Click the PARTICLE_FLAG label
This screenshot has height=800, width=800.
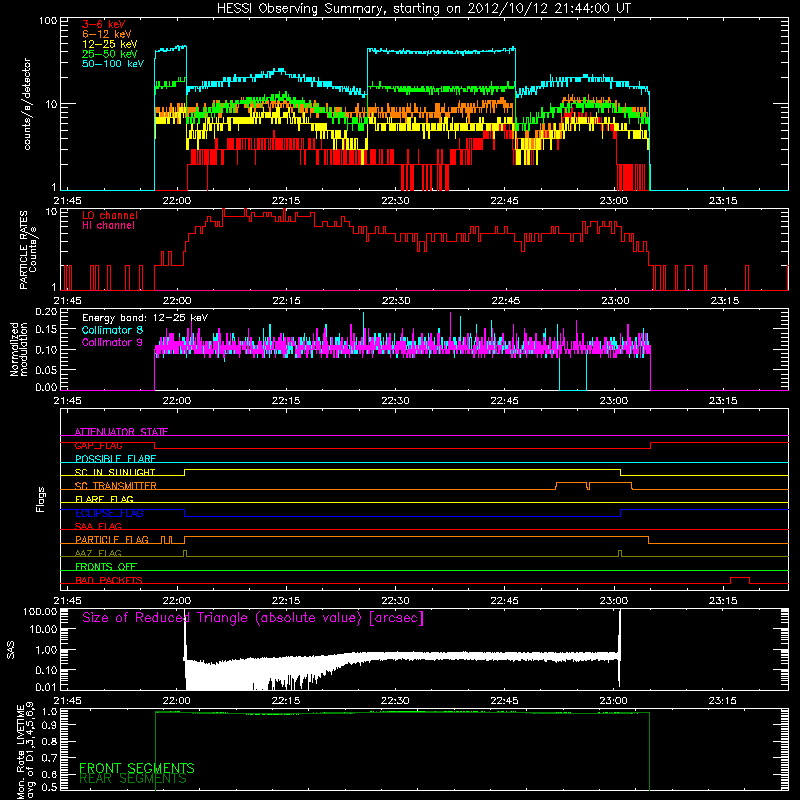[x=112, y=540]
